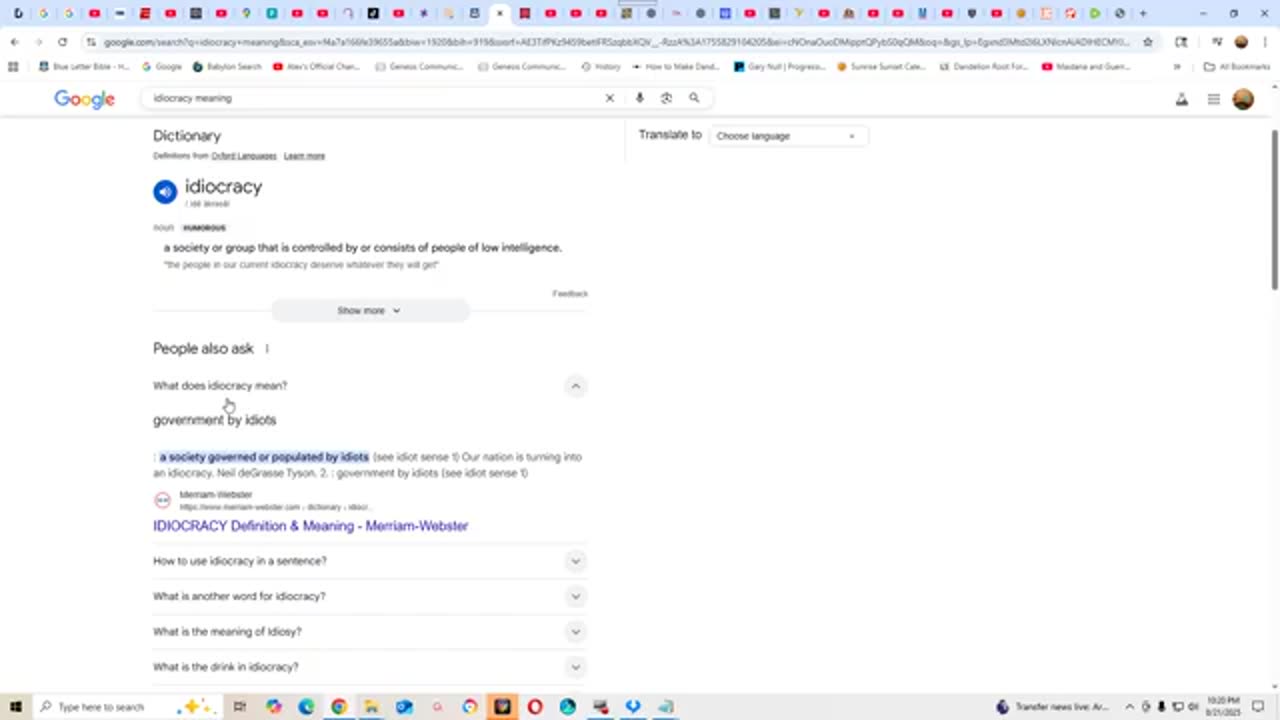Show overflow bookmarks chevron
The height and width of the screenshot is (720, 1280).
tap(1176, 66)
